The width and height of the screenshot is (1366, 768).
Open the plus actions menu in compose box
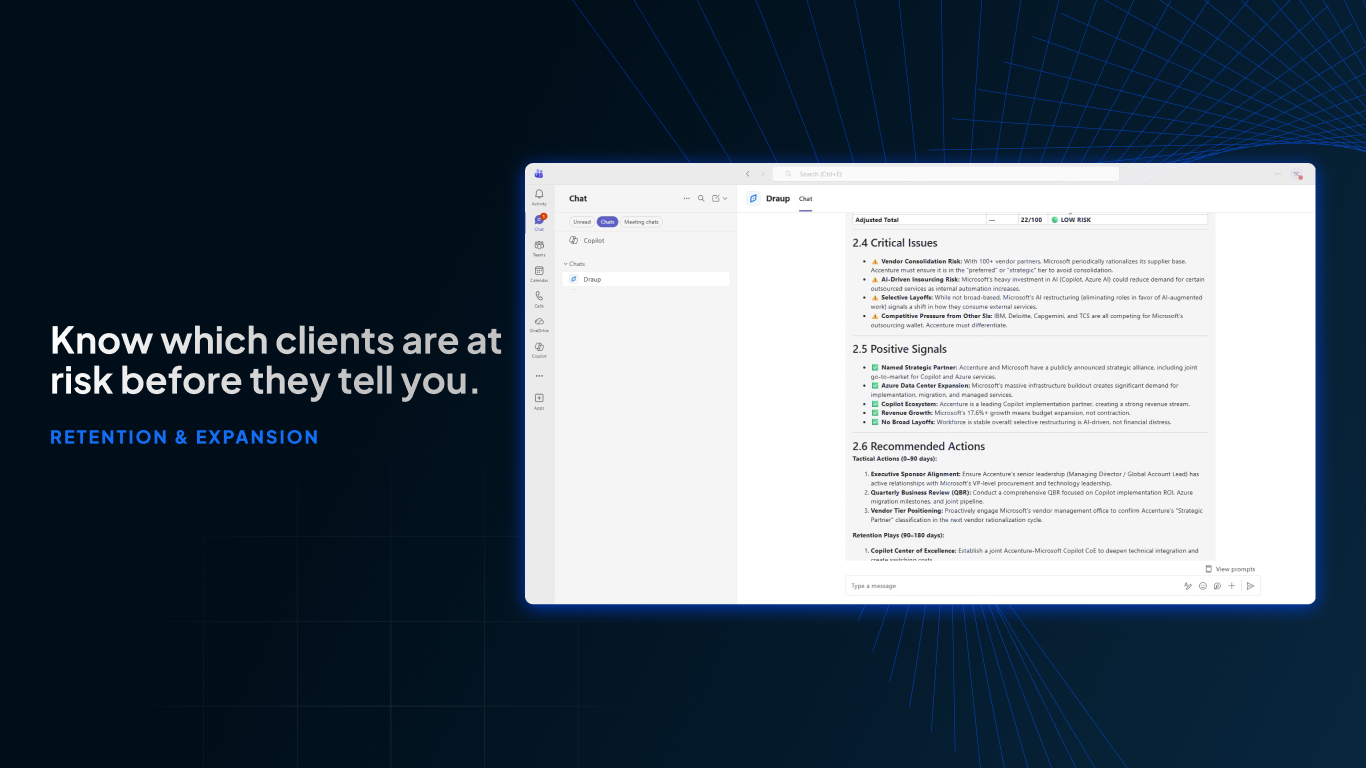[x=1232, y=586]
